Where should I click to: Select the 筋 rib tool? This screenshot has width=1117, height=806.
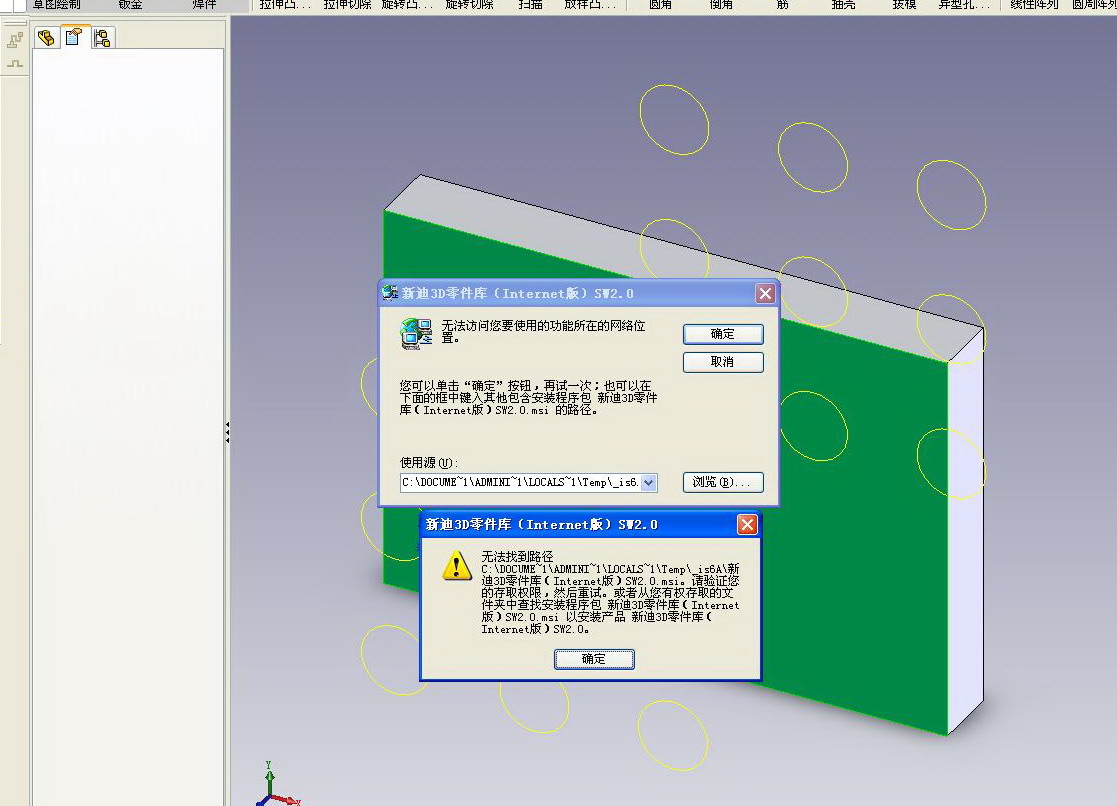pos(782,4)
